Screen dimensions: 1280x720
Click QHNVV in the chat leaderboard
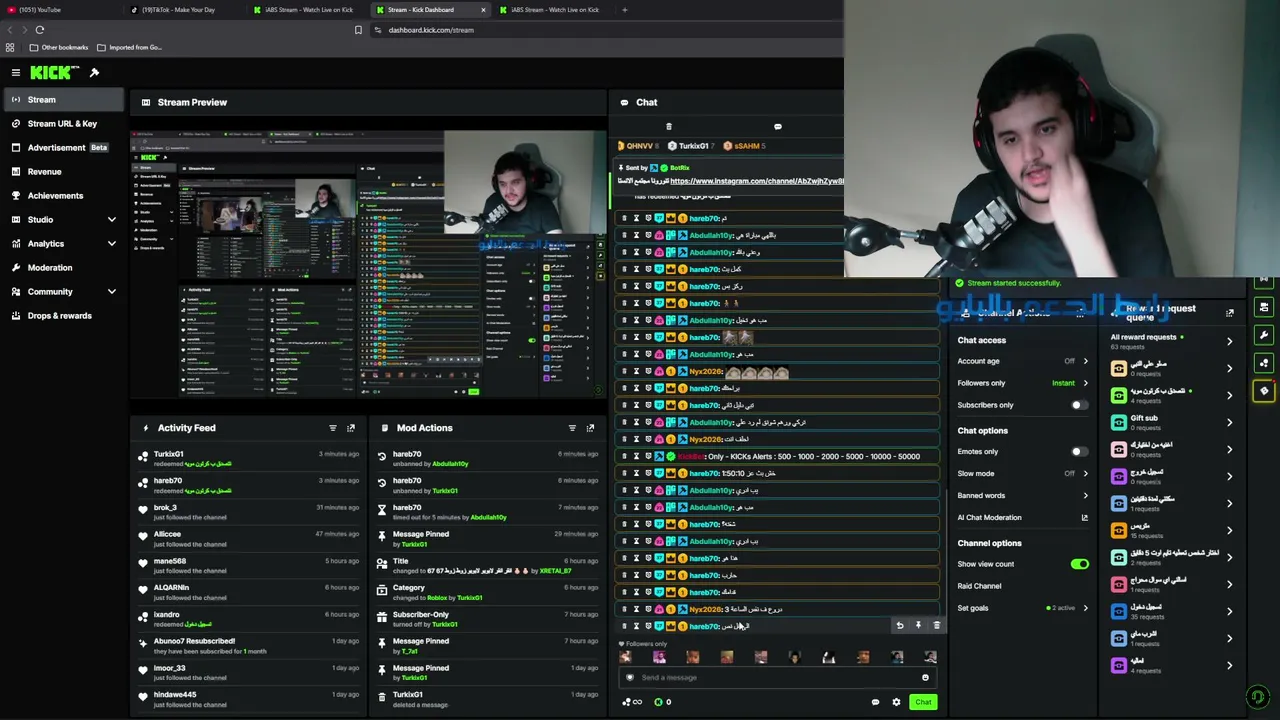tap(638, 146)
